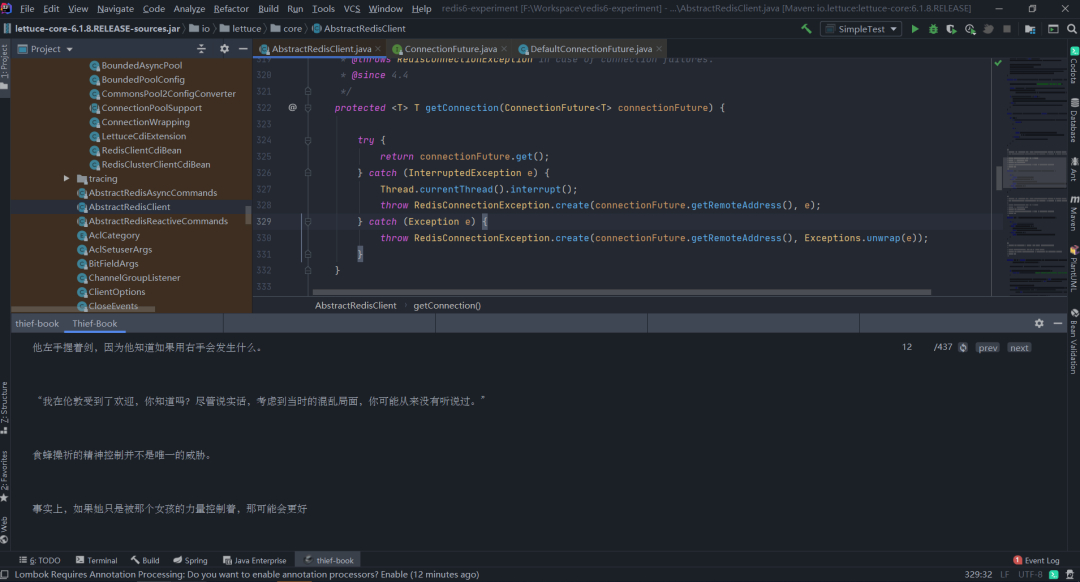This screenshot has width=1080, height=582.
Task: Build project with the hammer icon
Action: [x=806, y=29]
